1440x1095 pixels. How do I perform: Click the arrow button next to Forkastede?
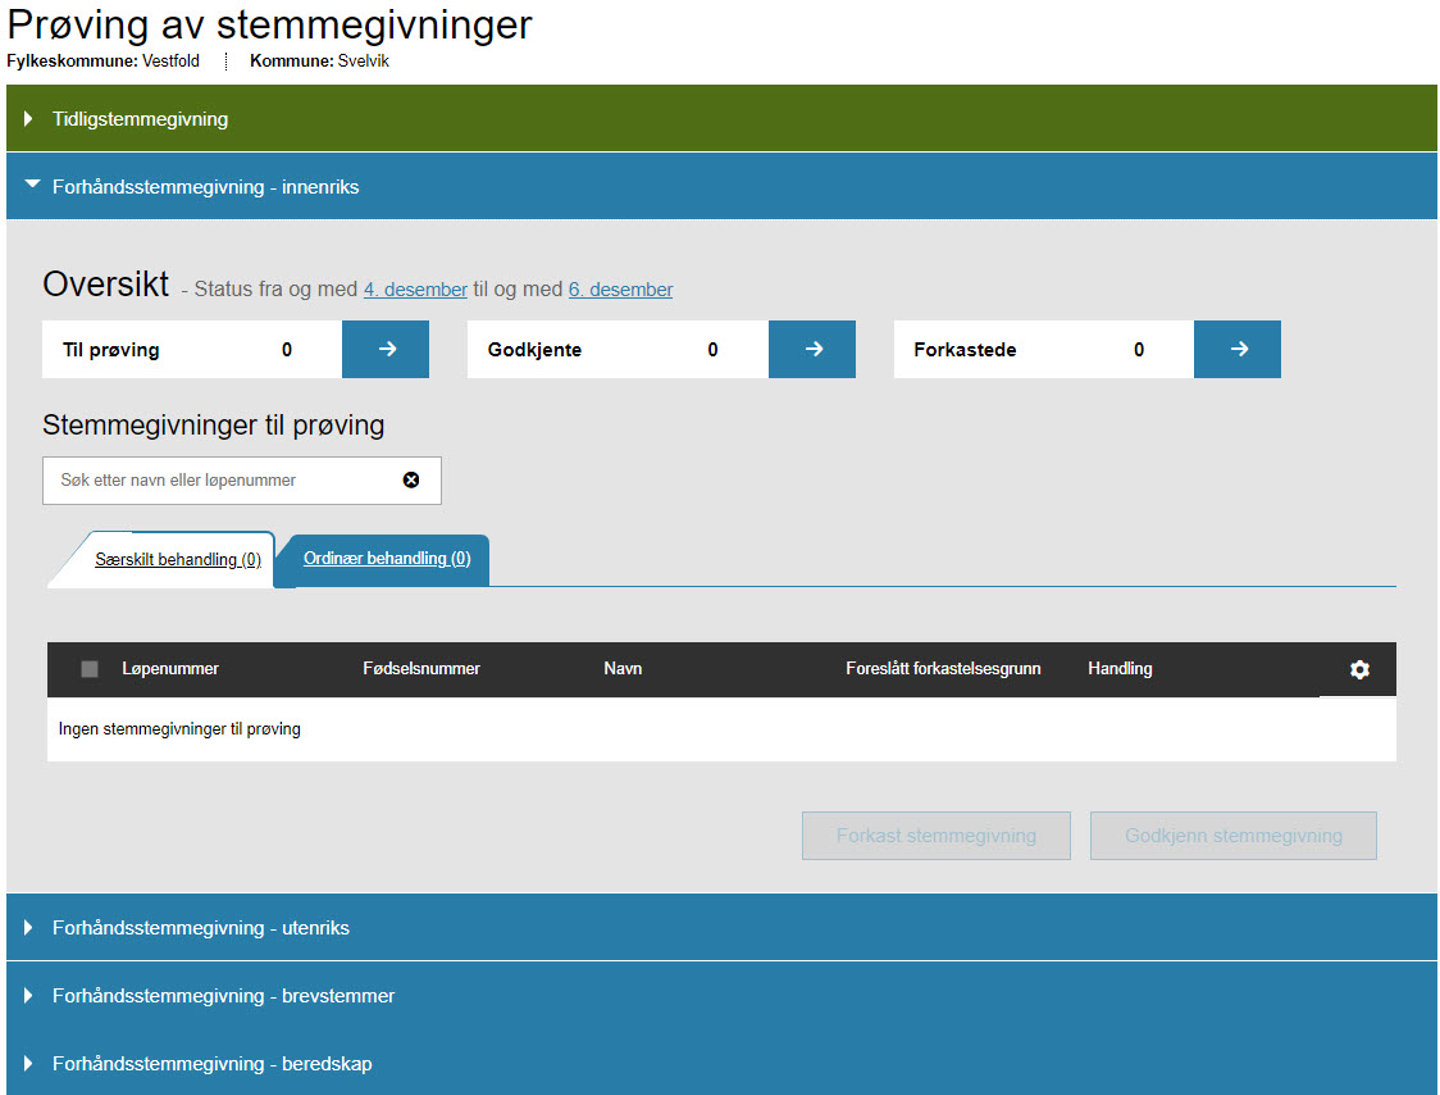[1237, 349]
